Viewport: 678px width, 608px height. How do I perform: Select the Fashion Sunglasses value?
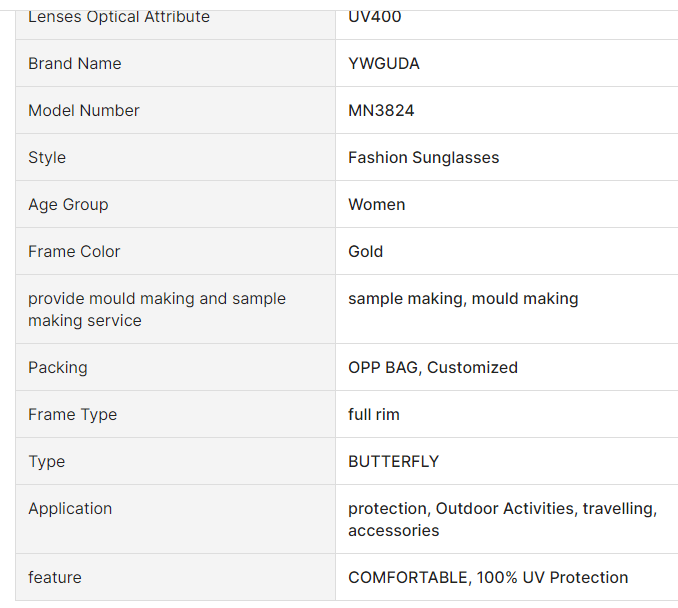tap(423, 158)
